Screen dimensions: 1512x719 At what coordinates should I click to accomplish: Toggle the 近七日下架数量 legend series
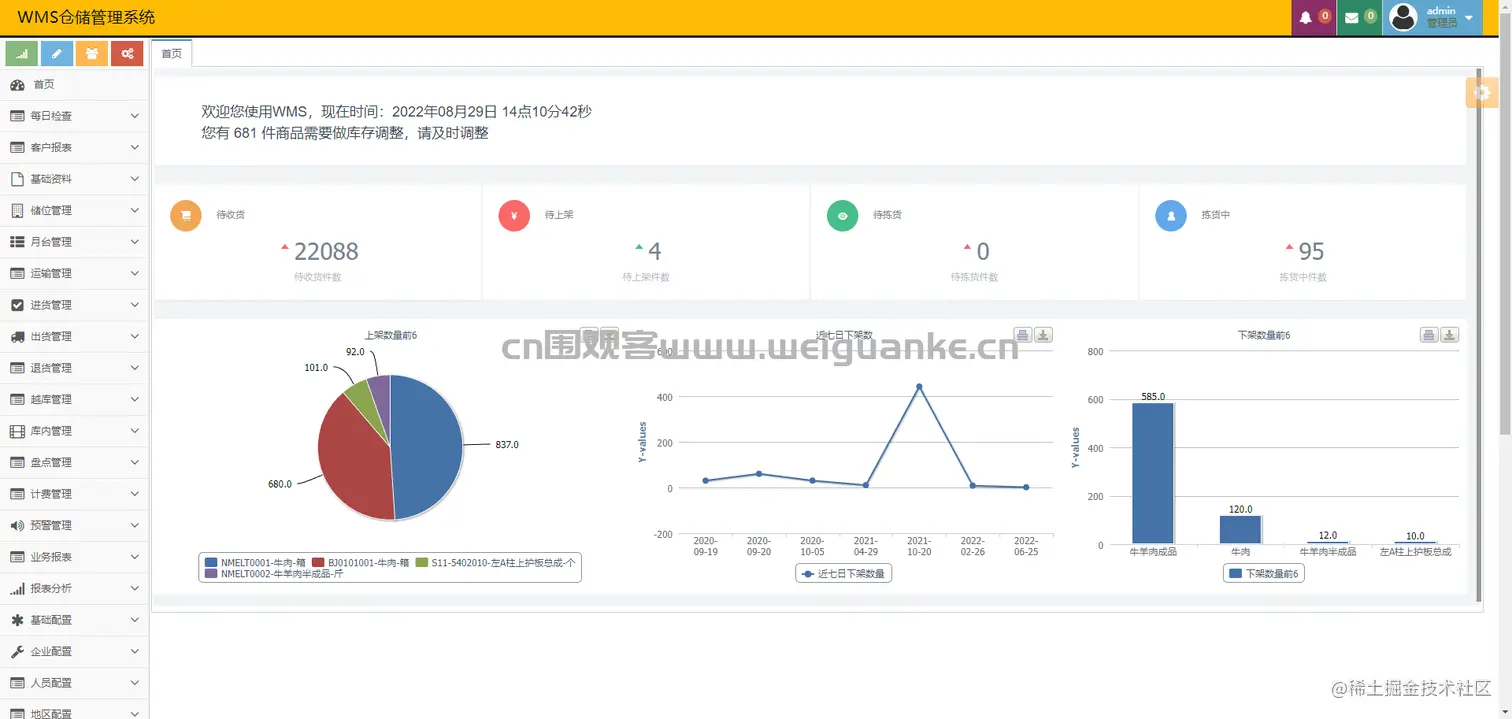[x=843, y=573]
